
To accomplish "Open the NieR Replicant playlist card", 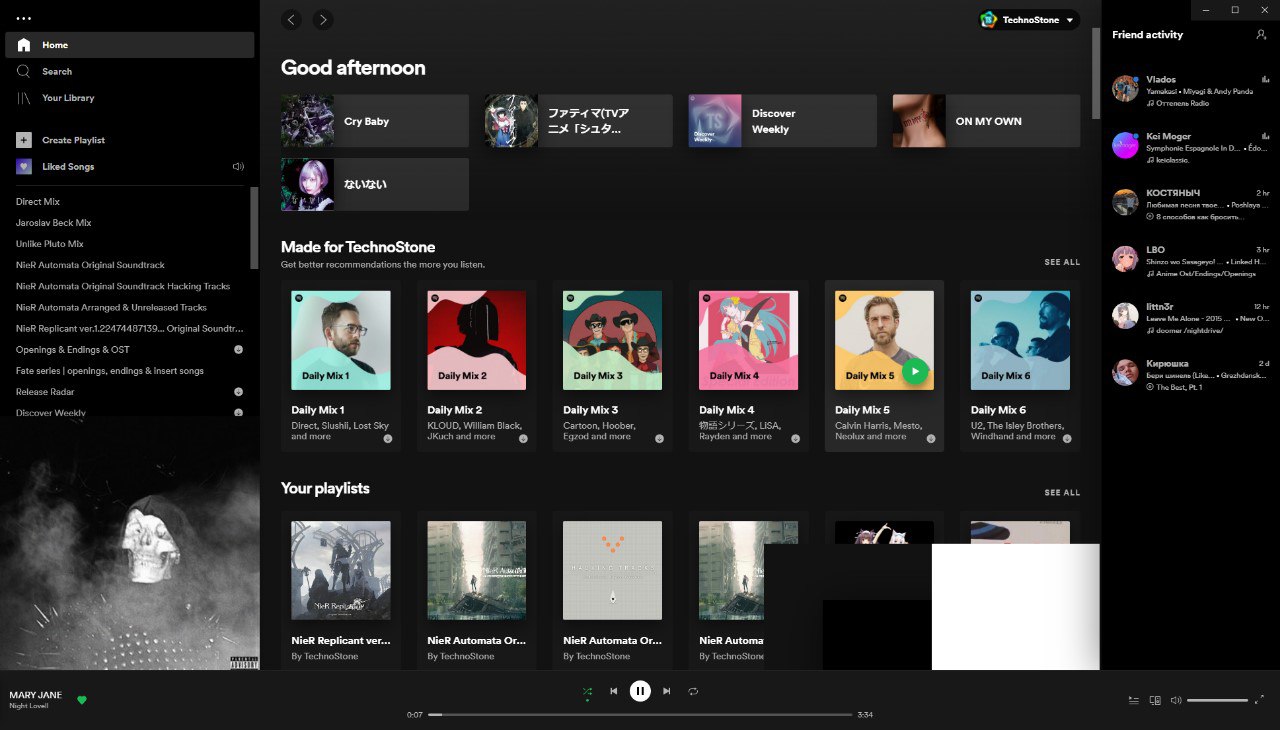I will [x=341, y=590].
